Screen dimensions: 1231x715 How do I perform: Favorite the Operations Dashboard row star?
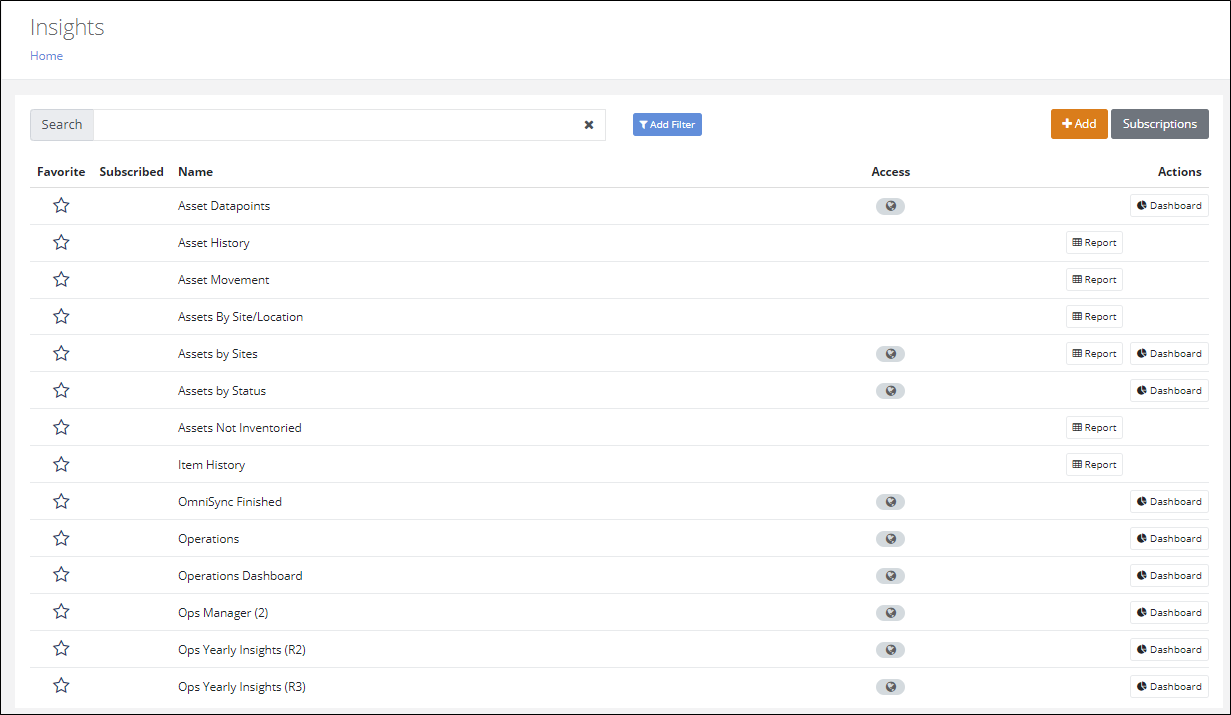click(x=61, y=576)
